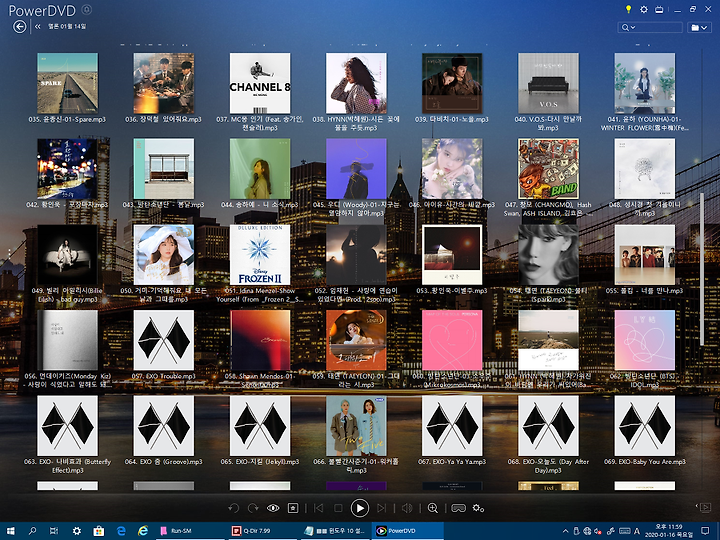This screenshot has height=540, width=720.
Task: Select the 066 two-women album cover
Action: click(356, 426)
